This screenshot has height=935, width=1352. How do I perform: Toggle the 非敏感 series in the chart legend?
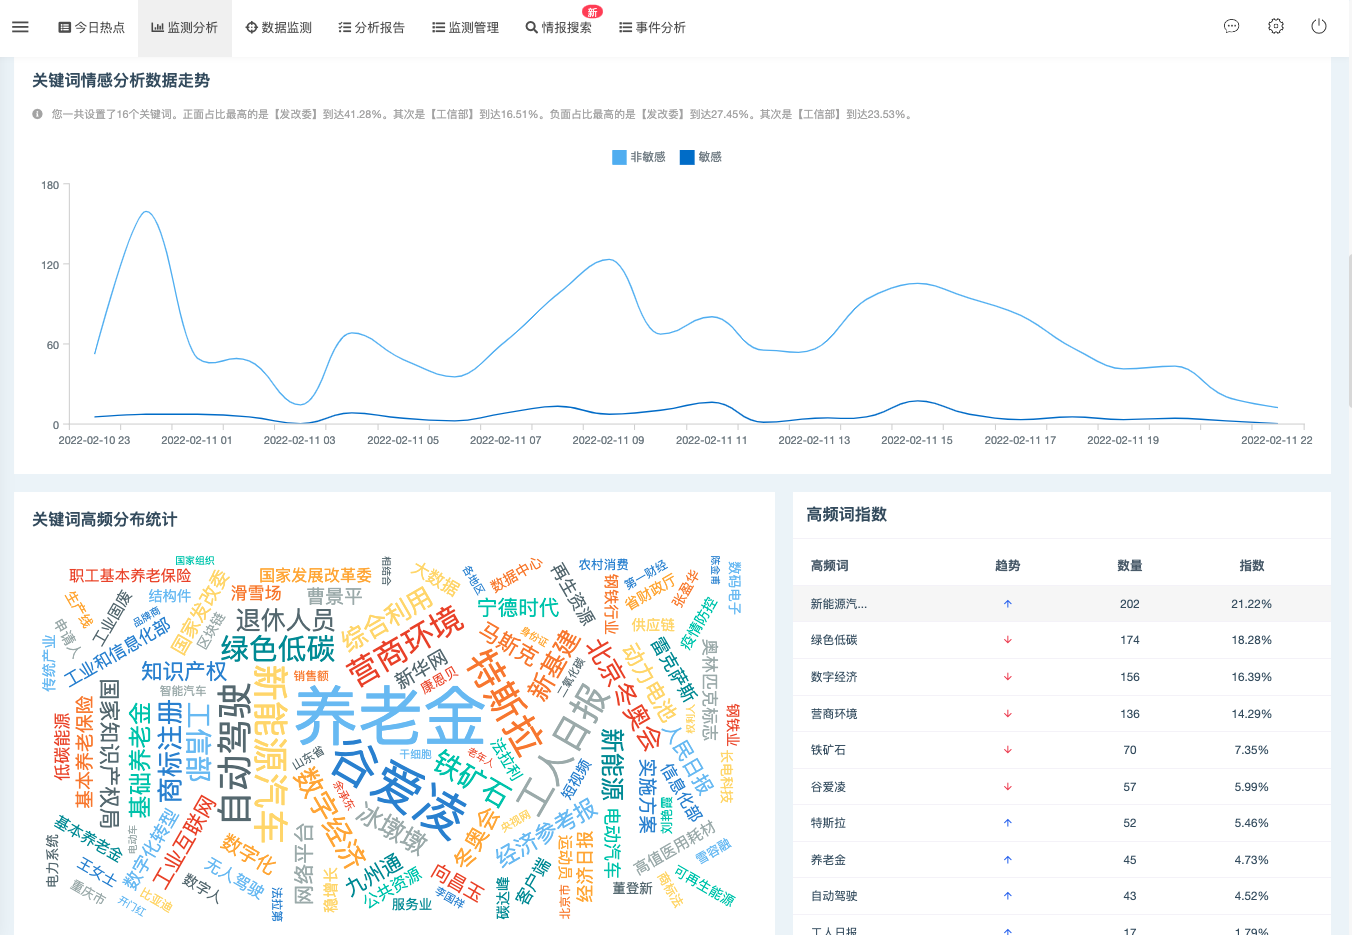click(638, 157)
